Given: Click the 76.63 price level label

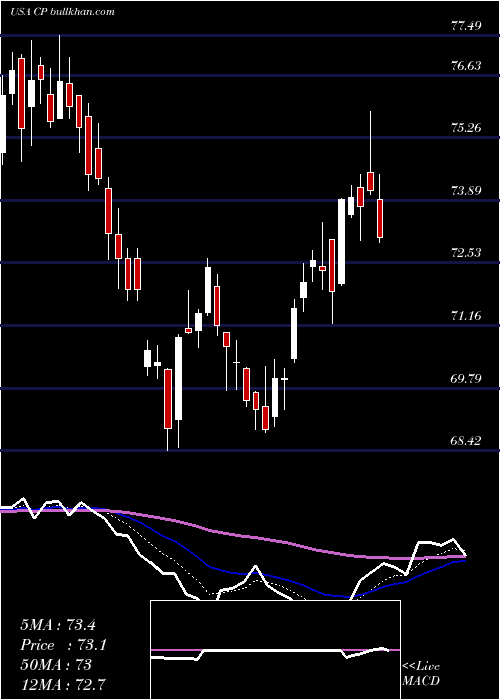Looking at the screenshot, I should (466, 66).
